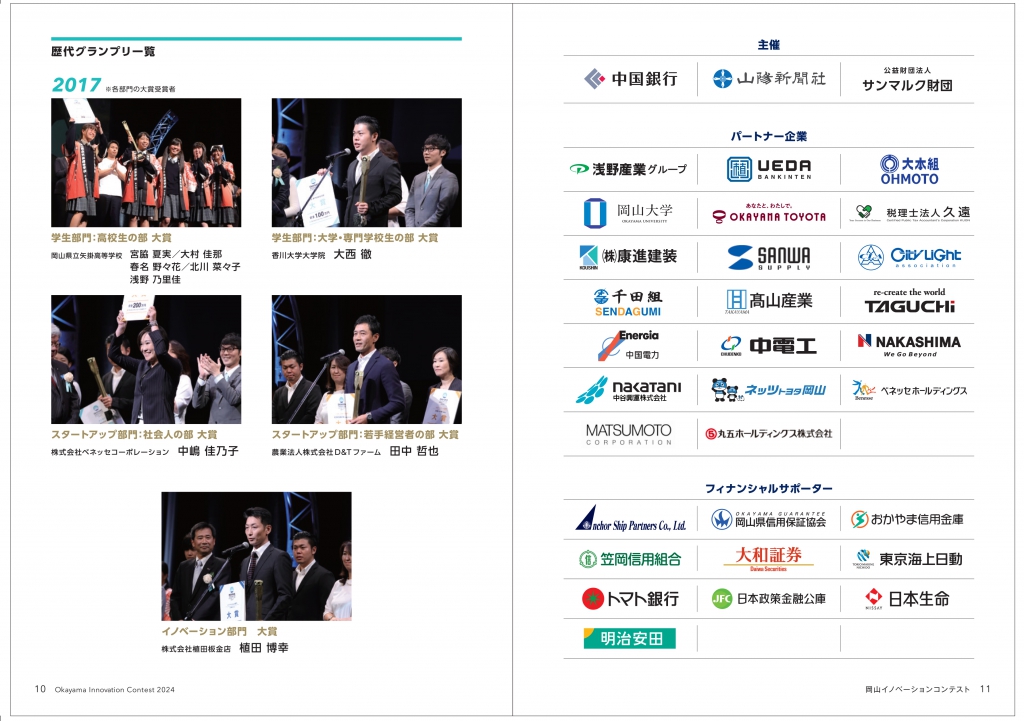Viewport: 1024px width, 721px height.
Task: Open the 高山産業 logo
Action: [769, 301]
